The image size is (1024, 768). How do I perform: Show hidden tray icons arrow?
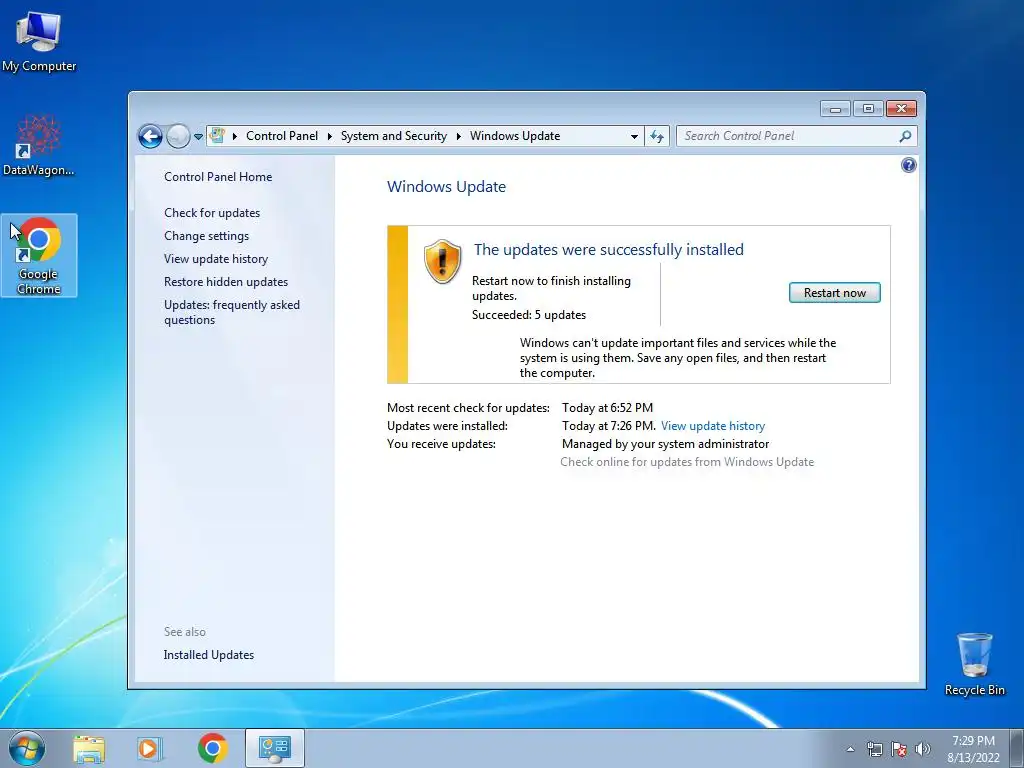click(850, 749)
